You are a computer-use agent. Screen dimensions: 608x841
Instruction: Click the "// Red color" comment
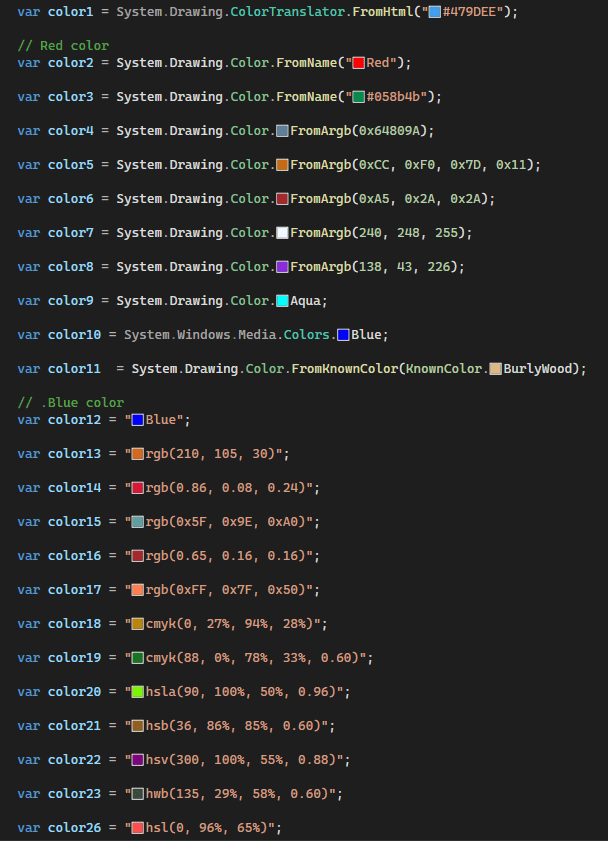(x=63, y=46)
